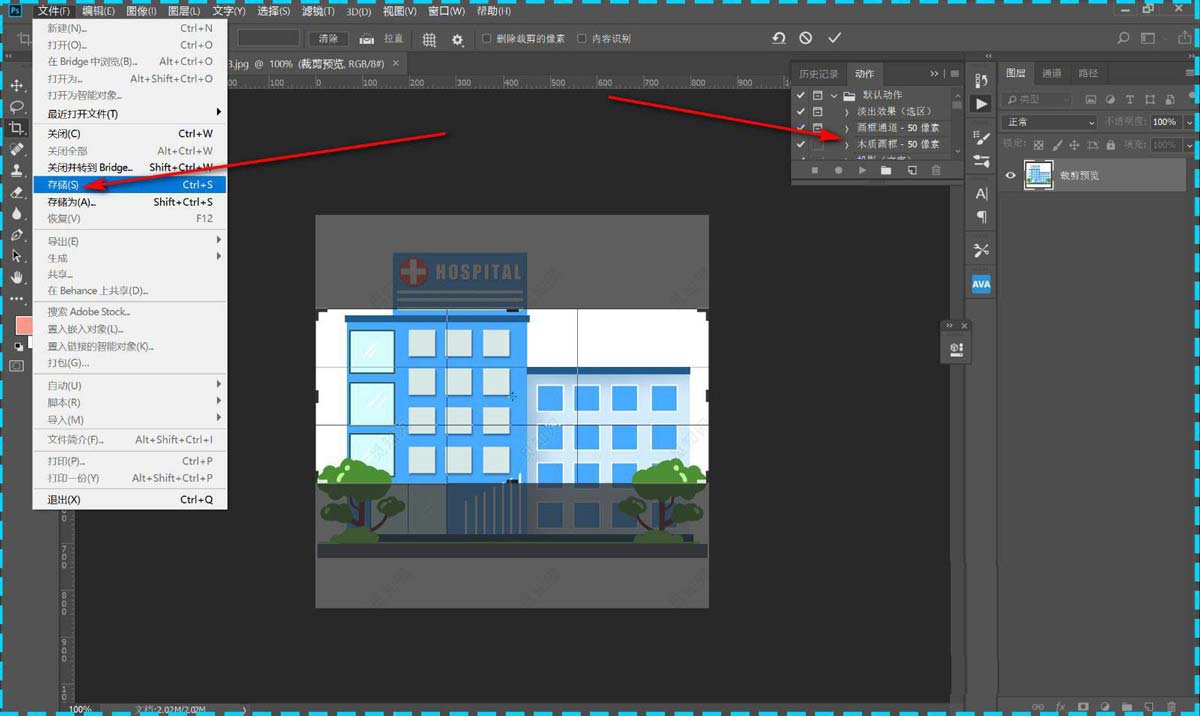Screen dimensions: 1200x716
Task: Switch to the 历史记录 tab
Action: coord(819,73)
